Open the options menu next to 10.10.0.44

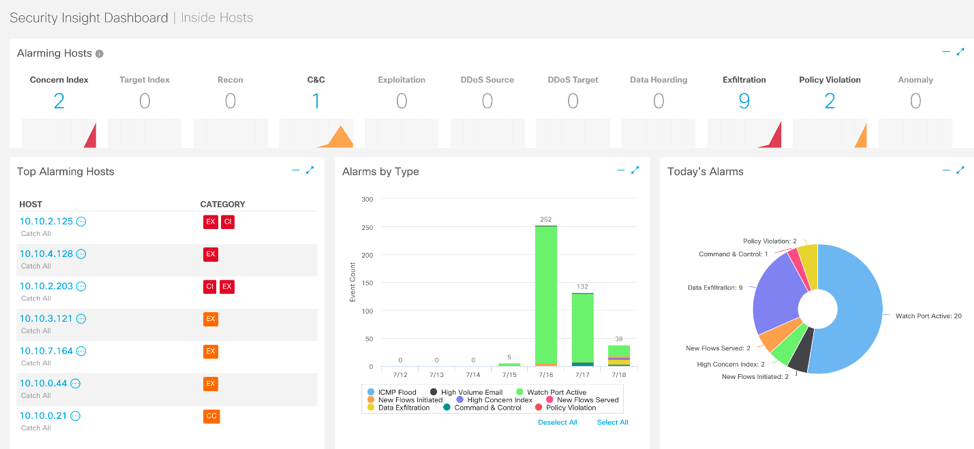[x=75, y=384]
